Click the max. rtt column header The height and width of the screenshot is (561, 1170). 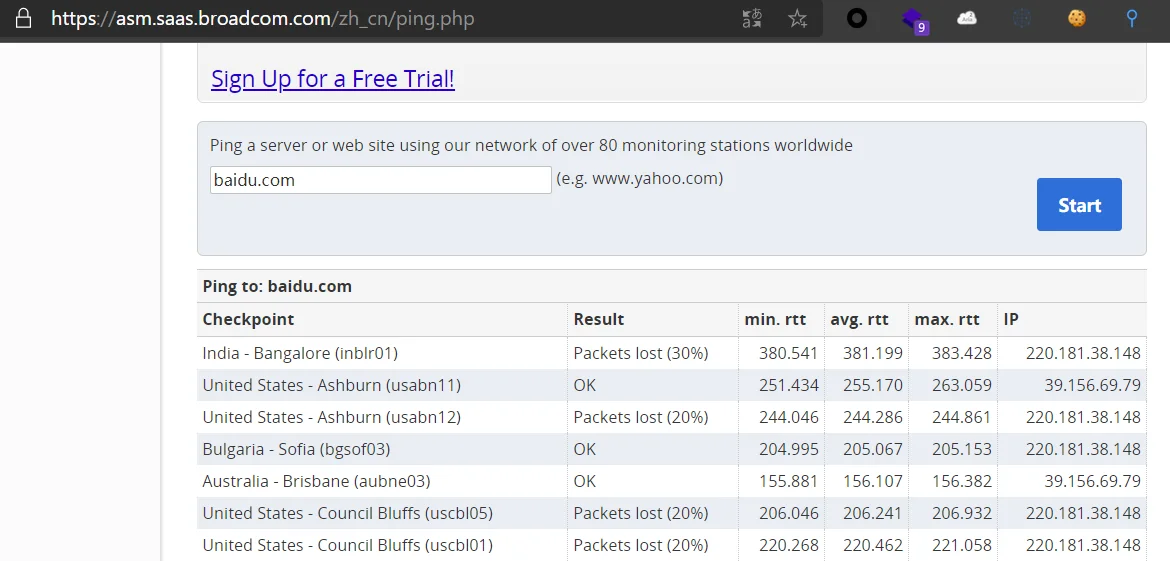click(947, 319)
